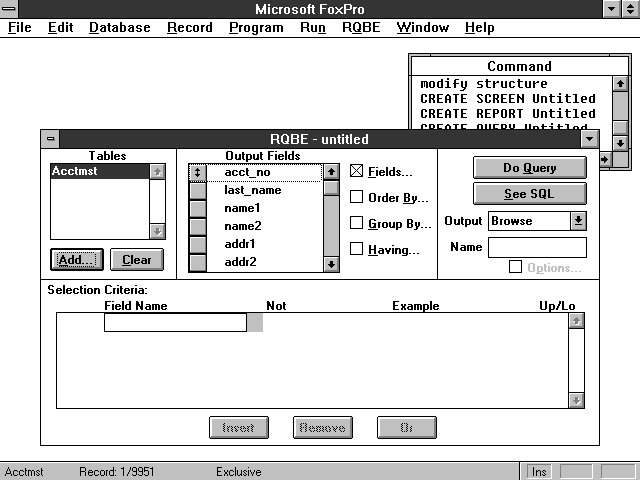The width and height of the screenshot is (640, 480).
Task: Expand the Output Browse dropdown
Action: (578, 221)
